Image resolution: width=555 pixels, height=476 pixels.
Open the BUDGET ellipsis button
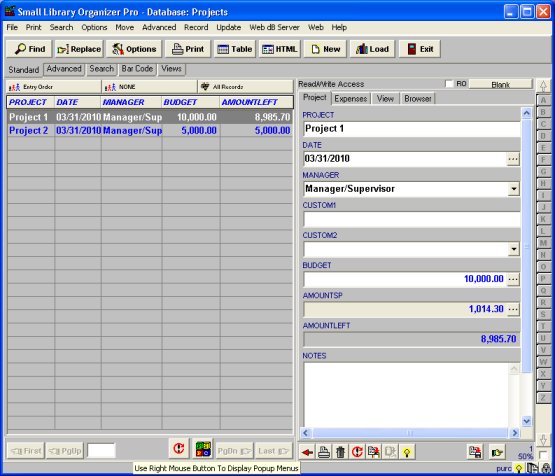[x=513, y=279]
